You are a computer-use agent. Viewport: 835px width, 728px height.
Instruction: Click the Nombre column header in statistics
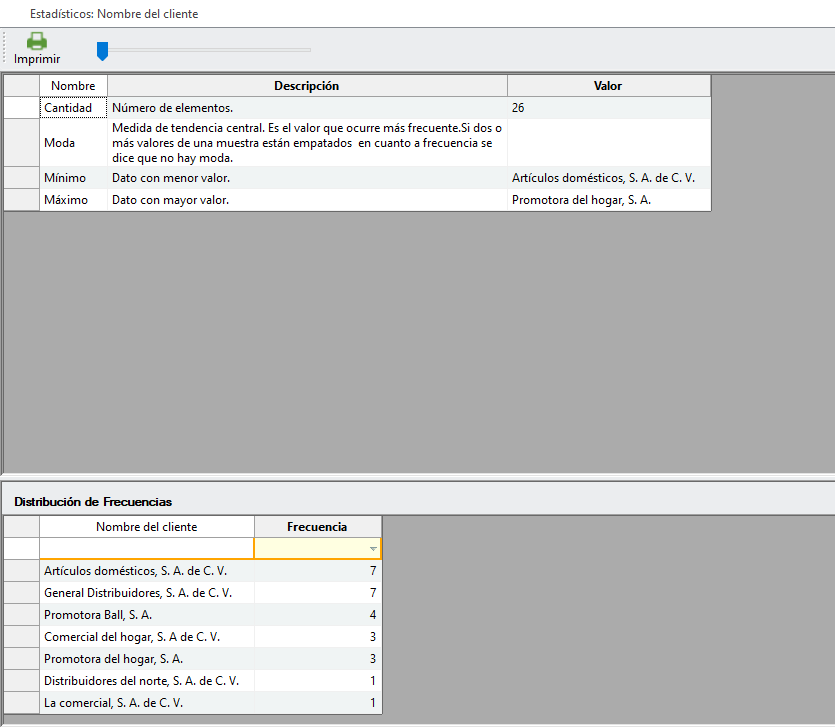tap(73, 86)
